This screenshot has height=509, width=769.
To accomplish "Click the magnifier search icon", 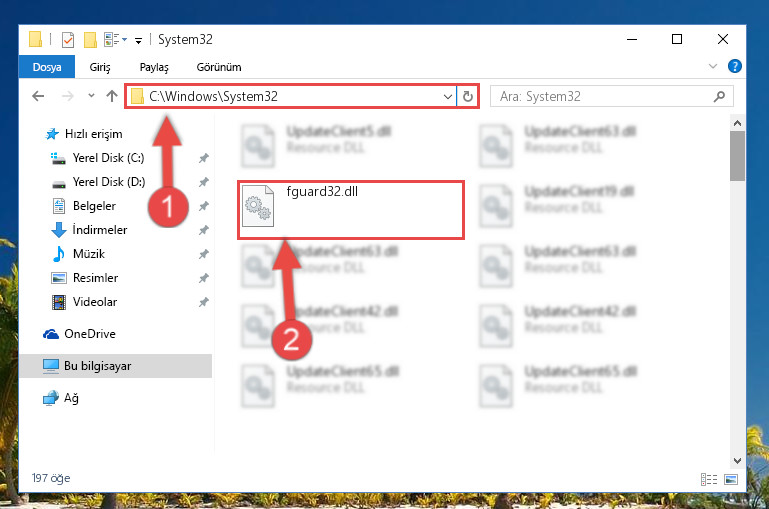I will pos(719,97).
